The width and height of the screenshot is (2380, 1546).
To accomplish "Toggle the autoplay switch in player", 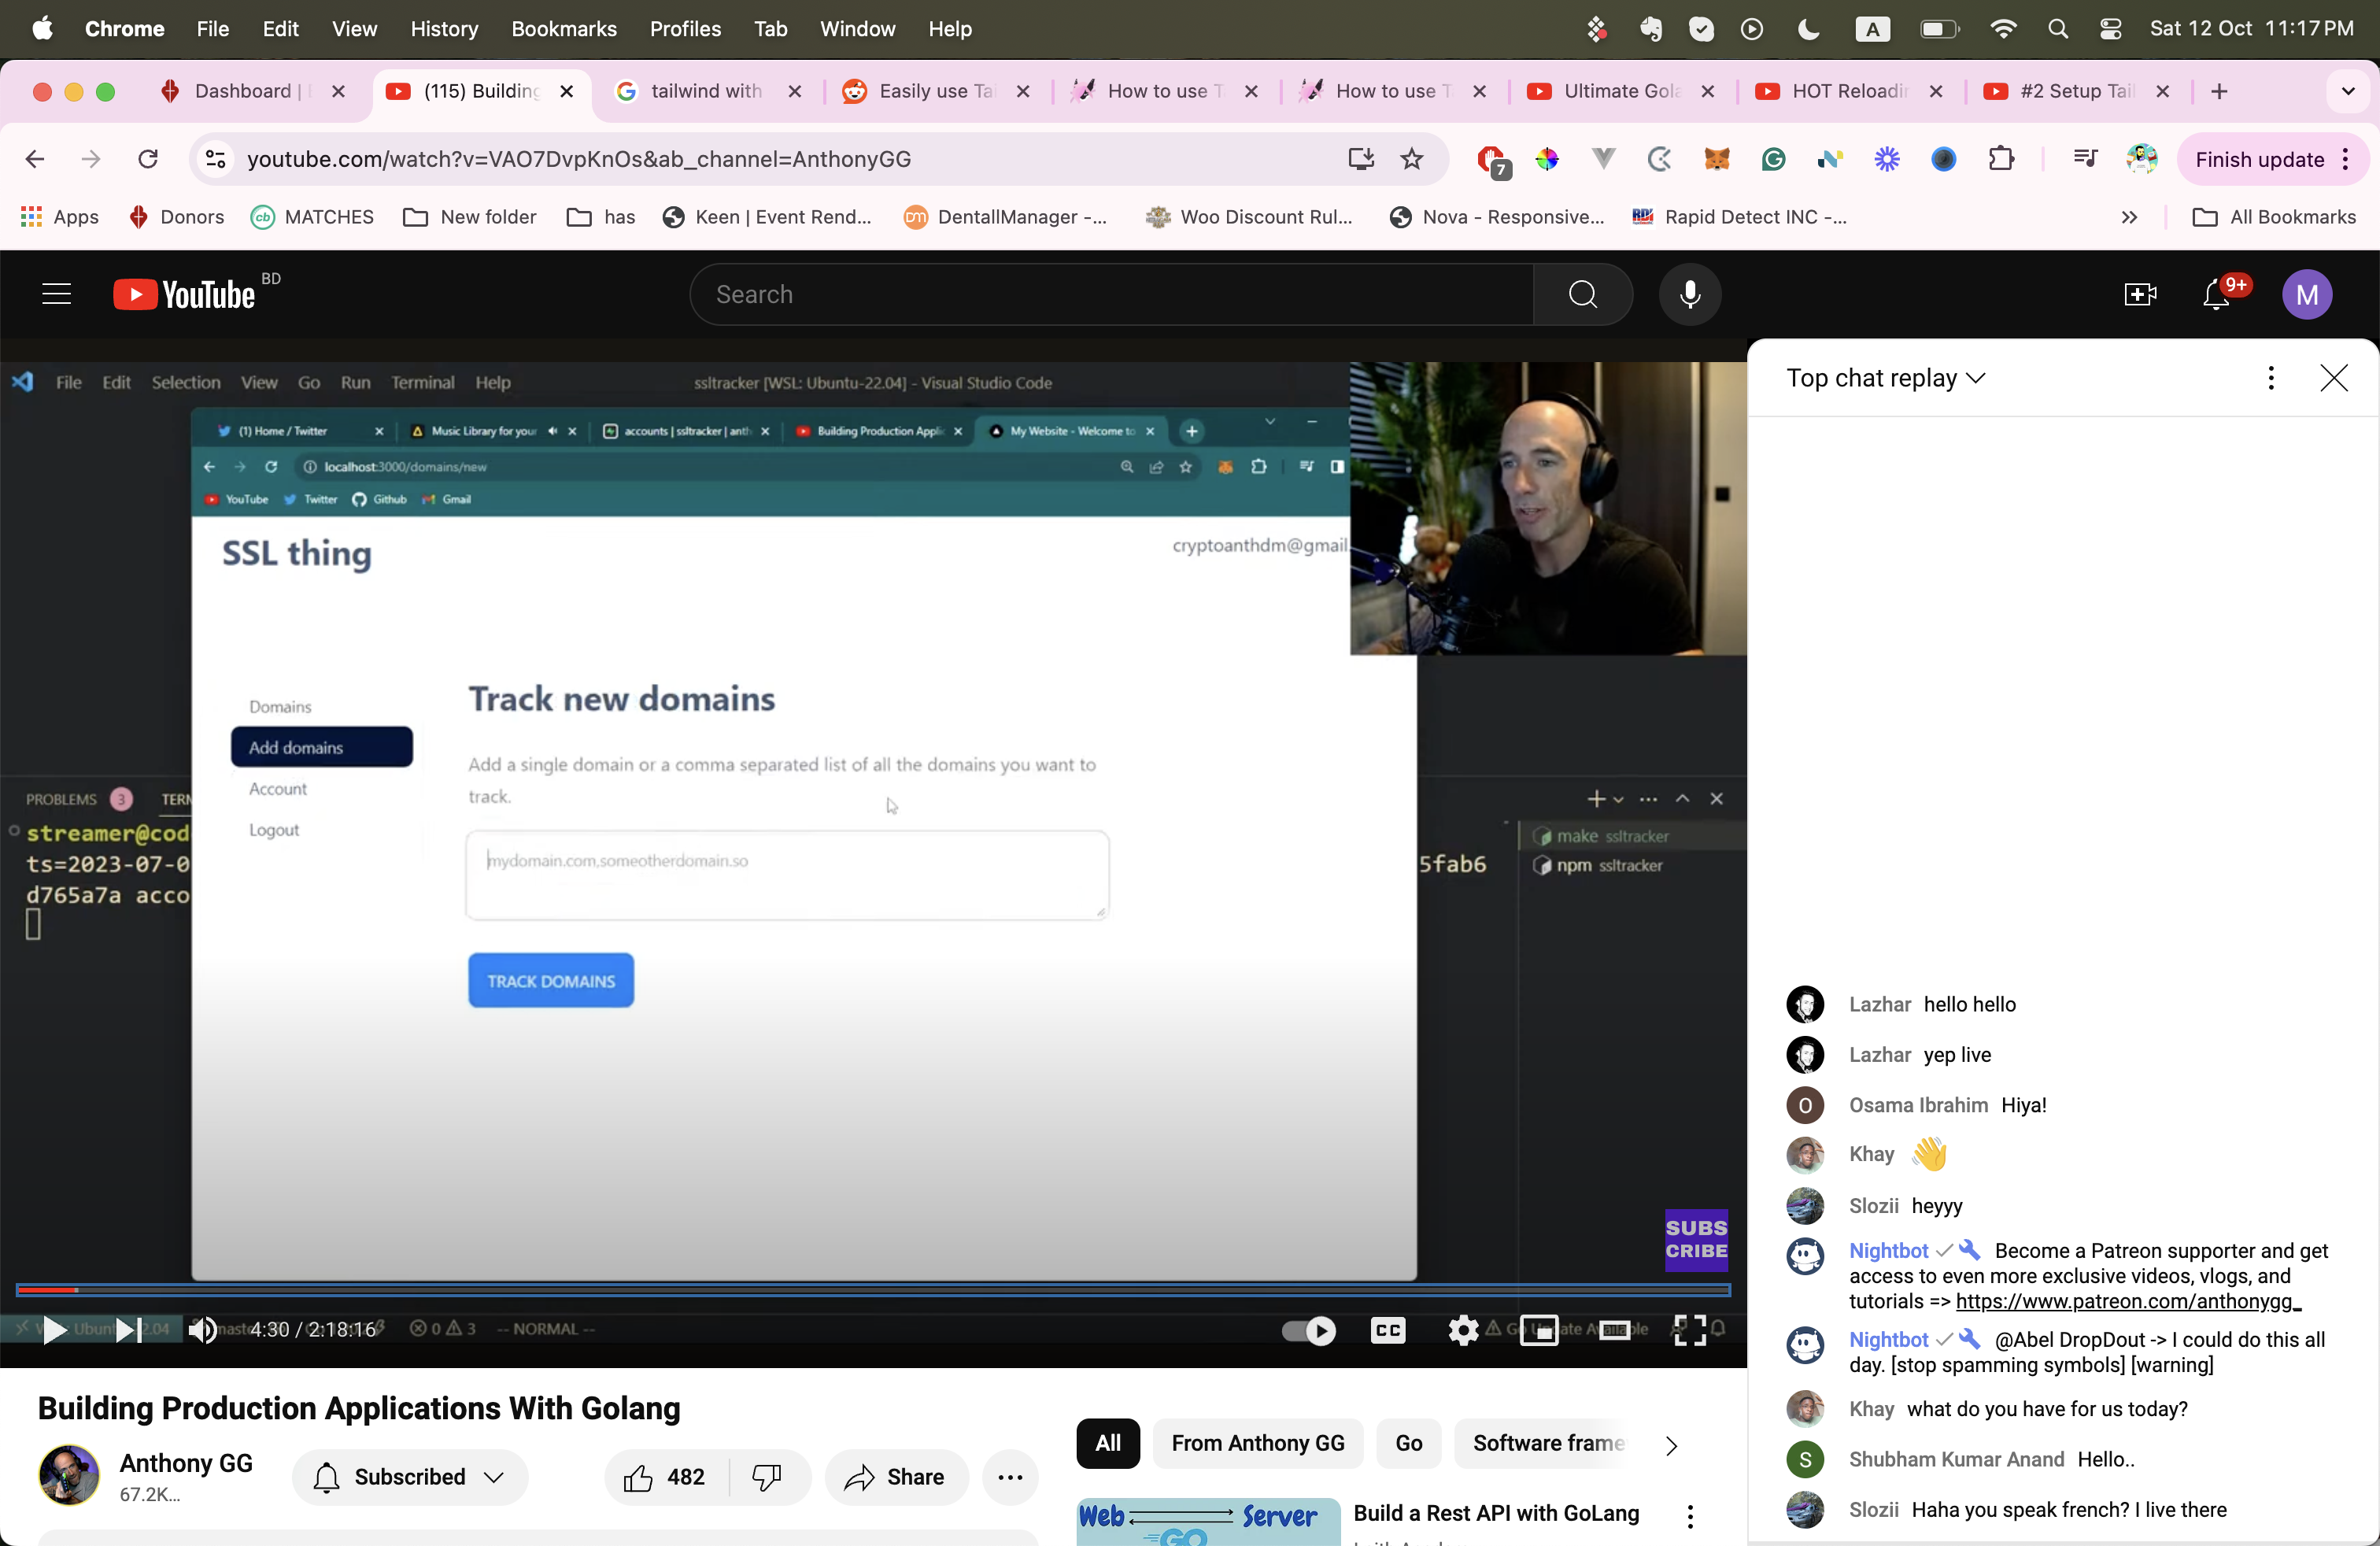I will tap(1309, 1330).
